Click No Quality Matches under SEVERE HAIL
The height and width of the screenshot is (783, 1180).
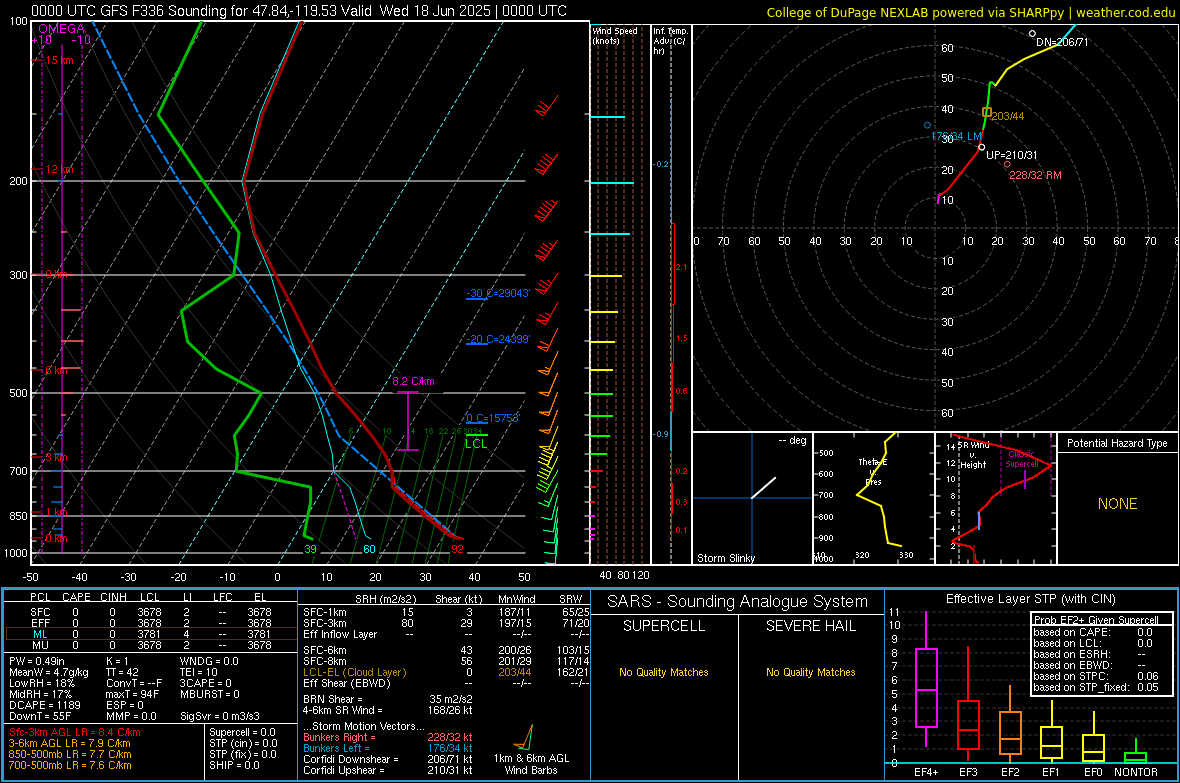(x=810, y=672)
